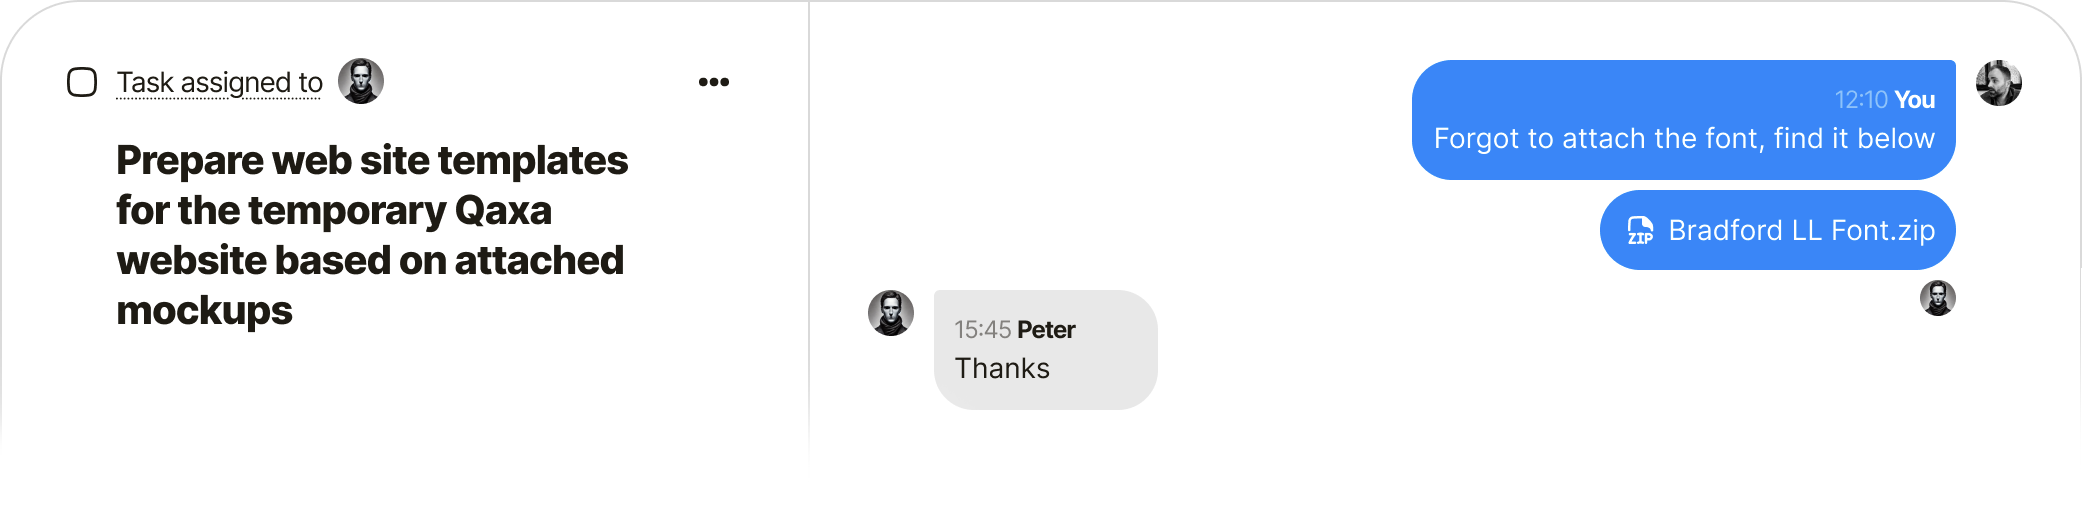The width and height of the screenshot is (2082, 507).
Task: Open Peter's avatar beside the Thanks message
Action: (890, 313)
